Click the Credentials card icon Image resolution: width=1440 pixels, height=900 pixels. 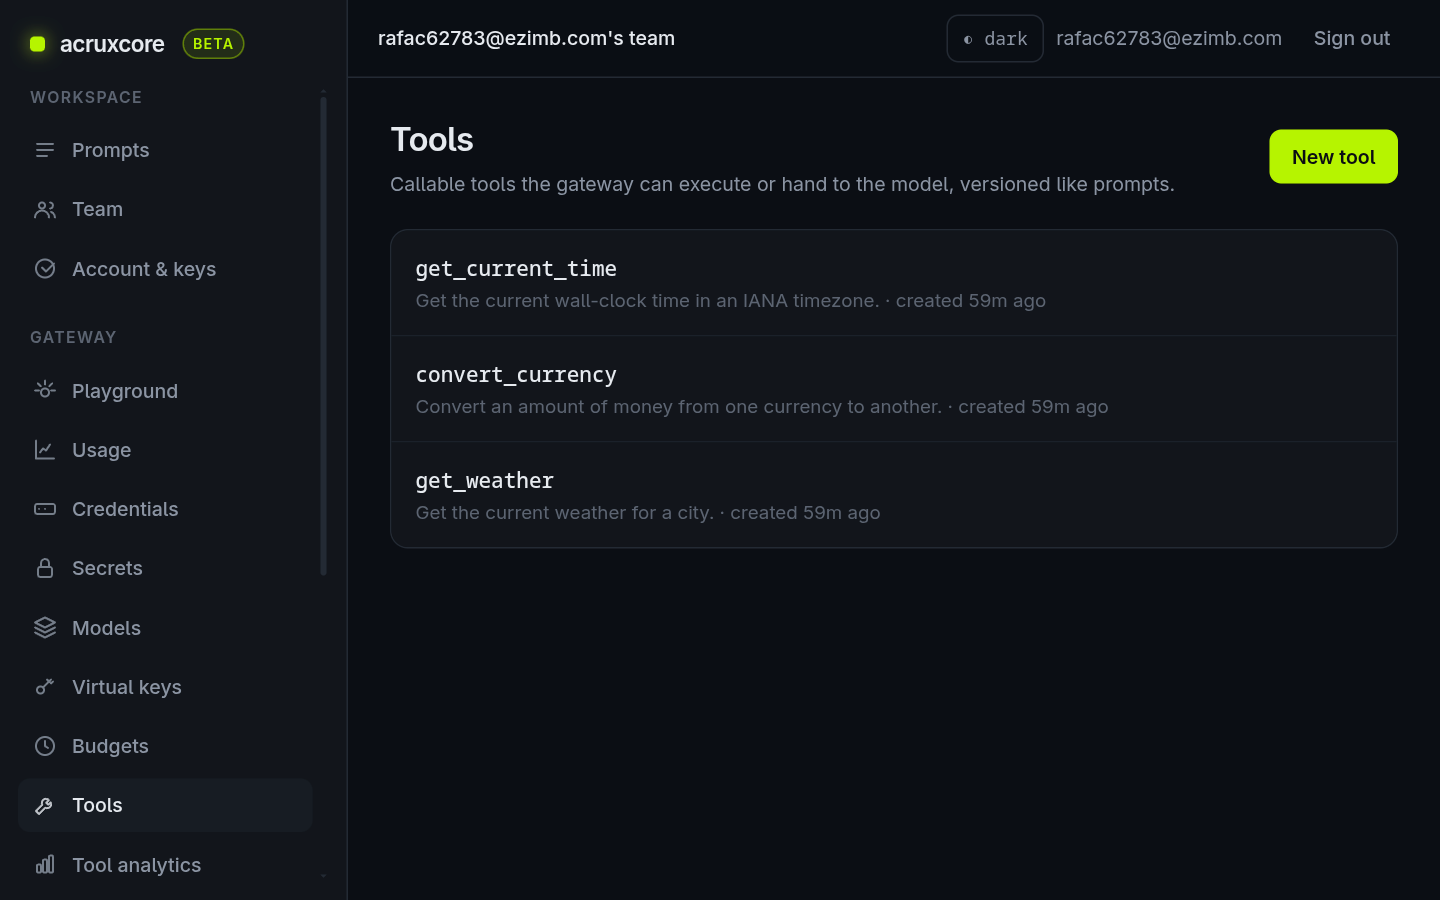tap(45, 509)
